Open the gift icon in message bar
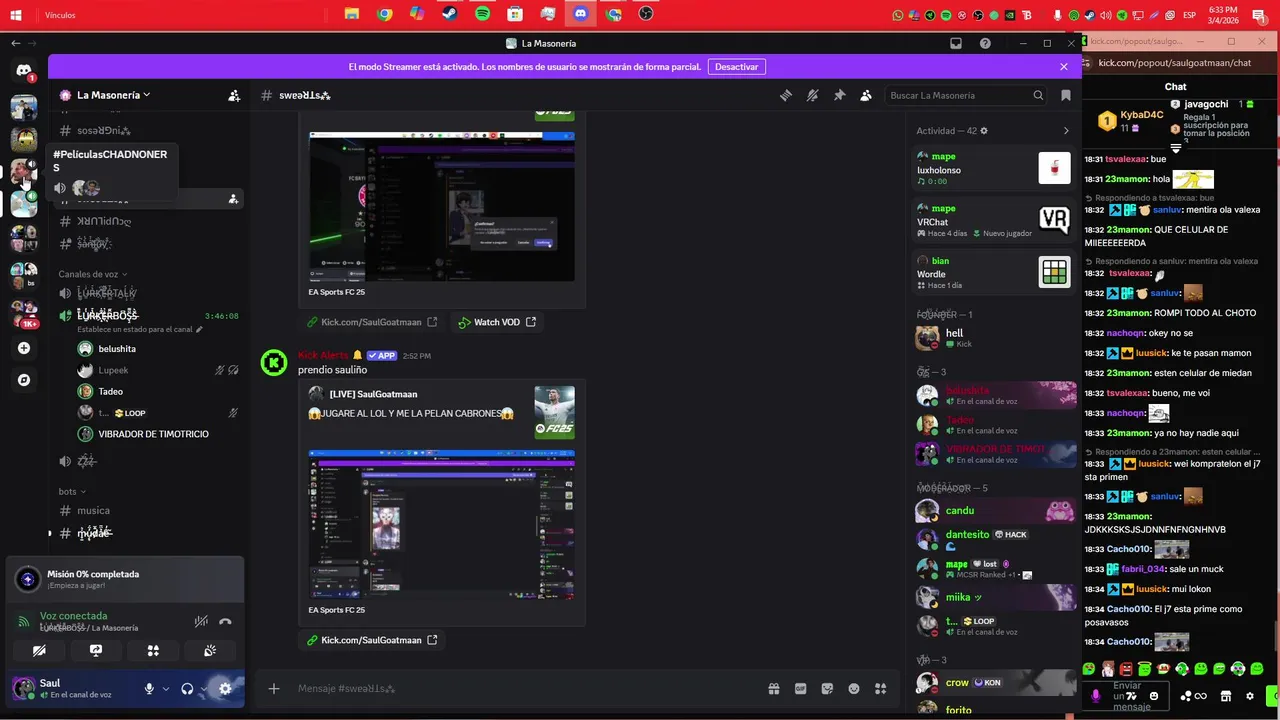Image resolution: width=1280 pixels, height=720 pixels. [774, 689]
